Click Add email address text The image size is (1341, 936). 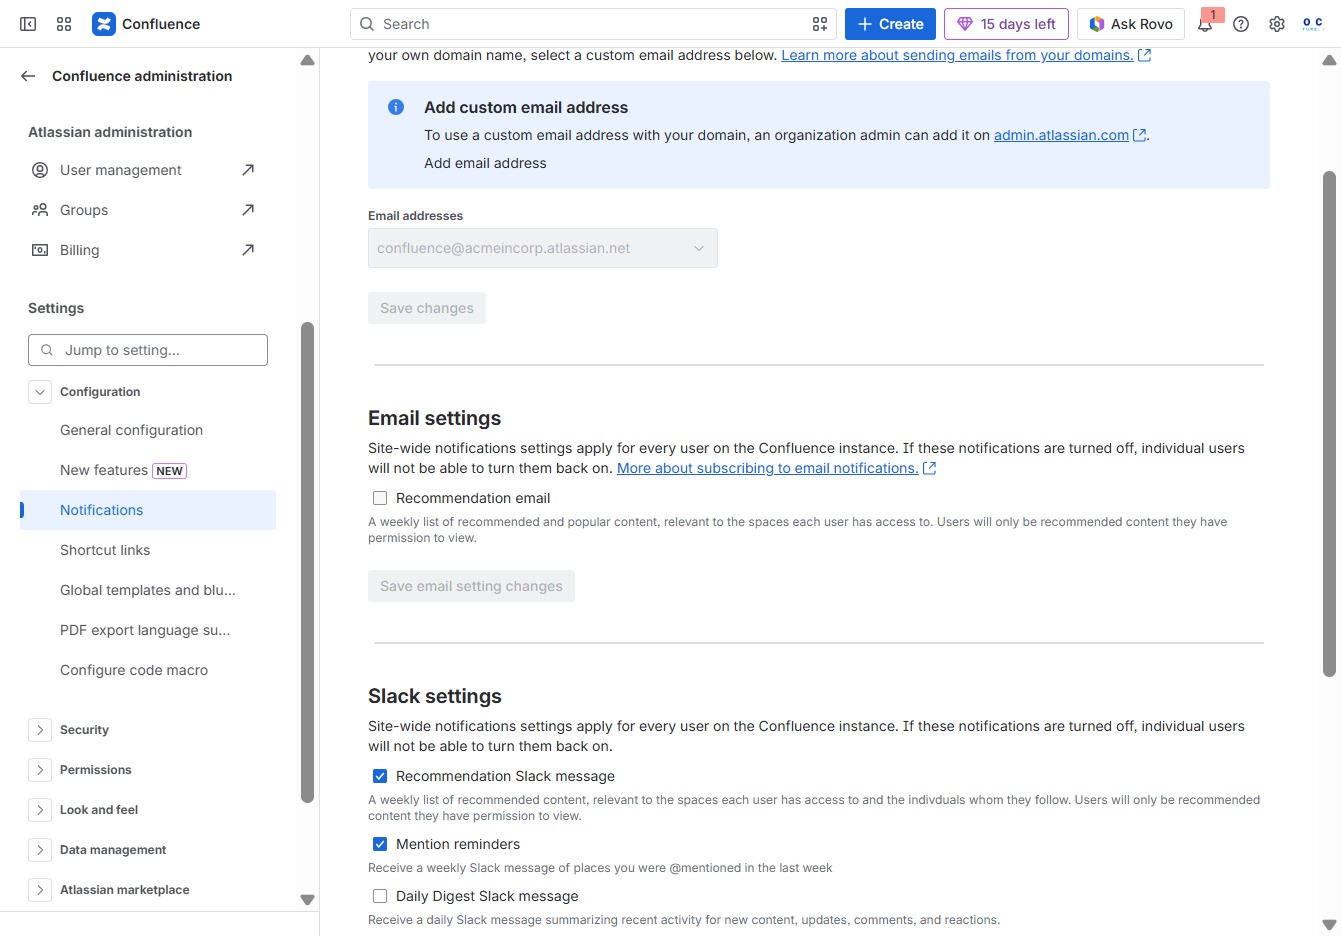pyautogui.click(x=485, y=163)
